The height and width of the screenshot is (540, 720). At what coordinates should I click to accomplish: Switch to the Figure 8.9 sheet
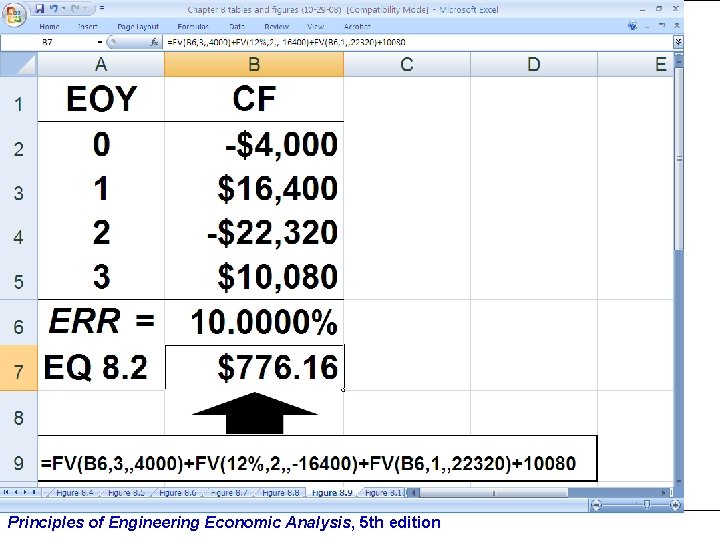[332, 493]
